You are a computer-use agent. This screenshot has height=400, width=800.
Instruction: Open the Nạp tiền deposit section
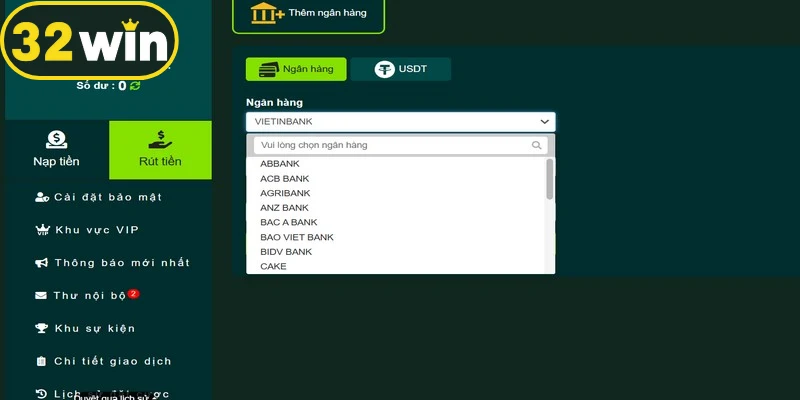[x=56, y=149]
